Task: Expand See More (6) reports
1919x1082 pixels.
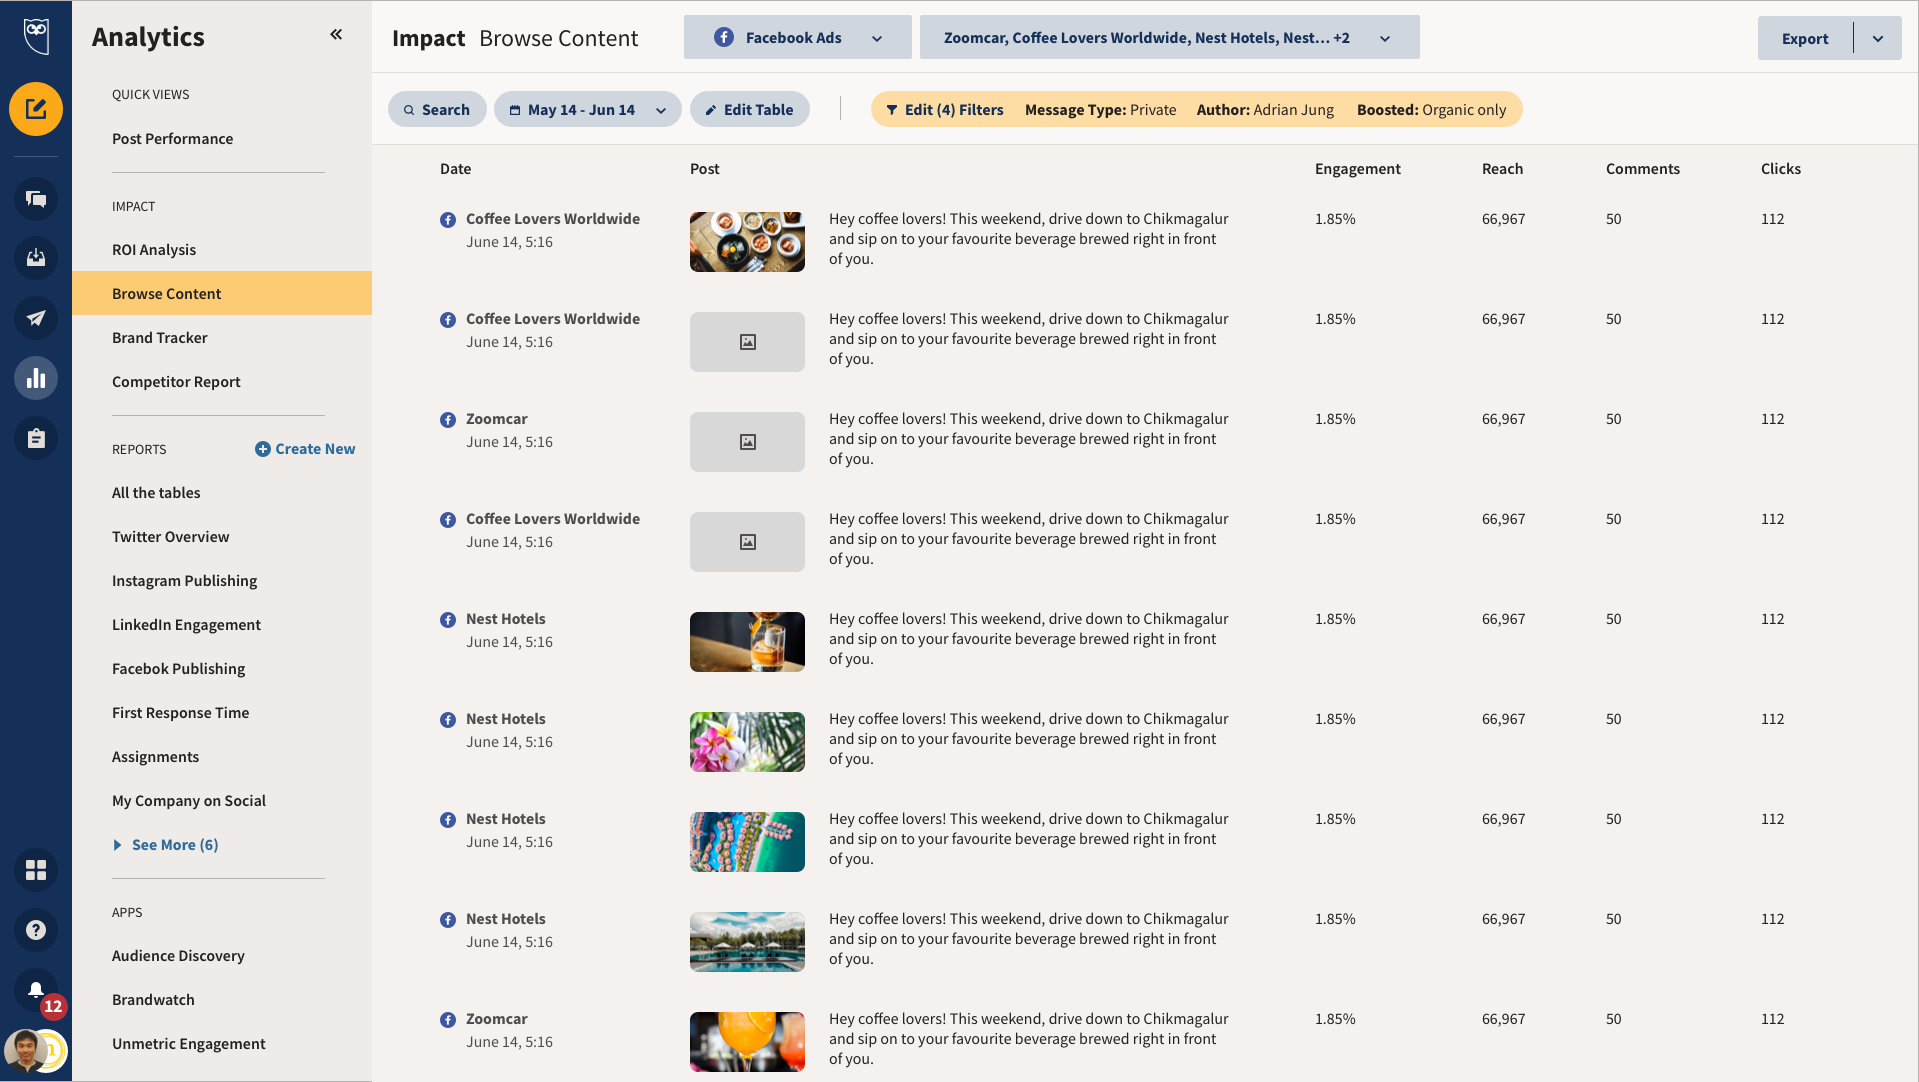Action: pyautogui.click(x=166, y=845)
